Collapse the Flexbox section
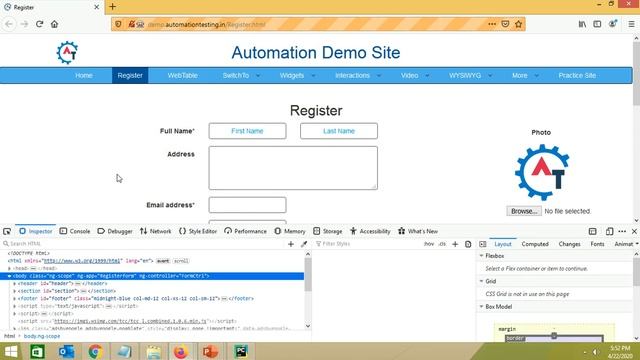 point(481,256)
